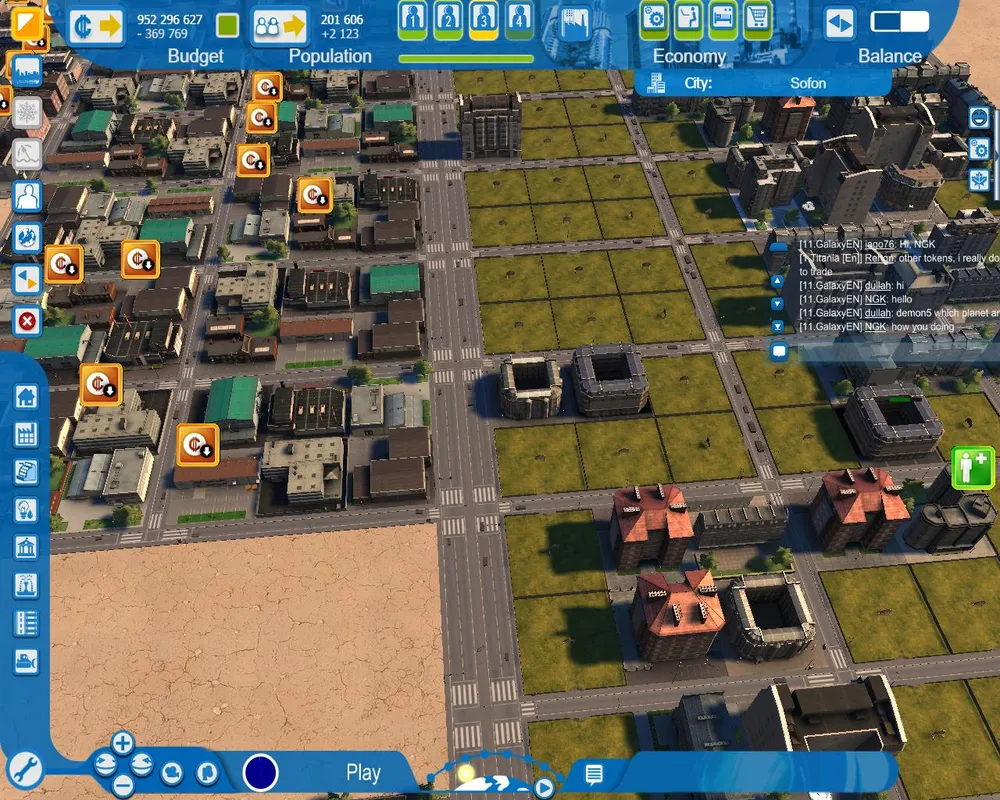Select population class 2 icon
This screenshot has height=800, width=1000.
pos(448,19)
